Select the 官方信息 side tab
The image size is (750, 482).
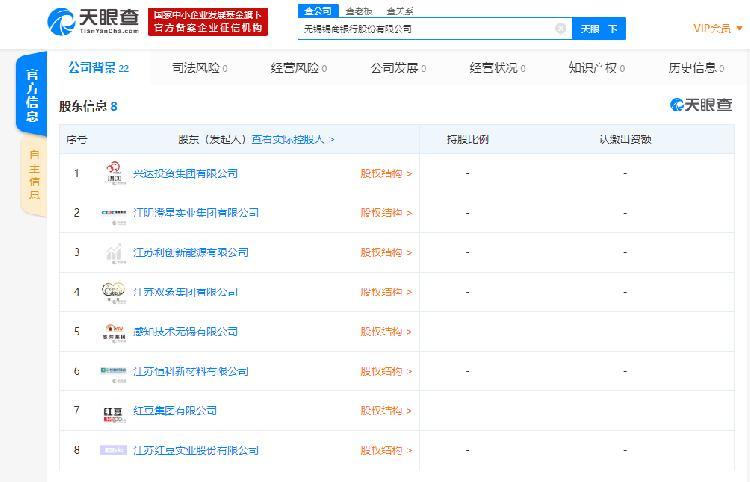pos(32,95)
